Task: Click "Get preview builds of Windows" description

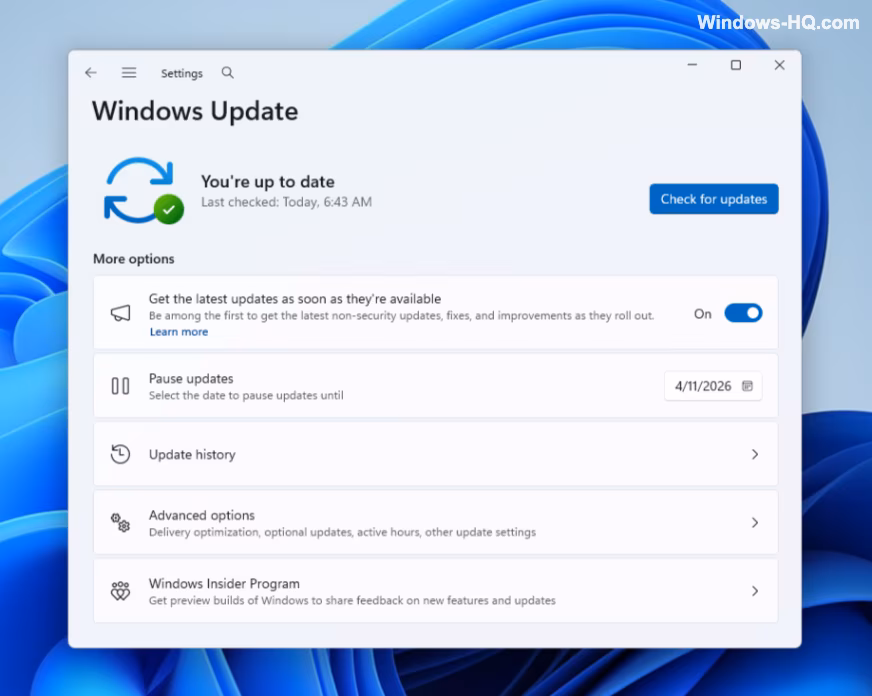Action: [x=352, y=601]
